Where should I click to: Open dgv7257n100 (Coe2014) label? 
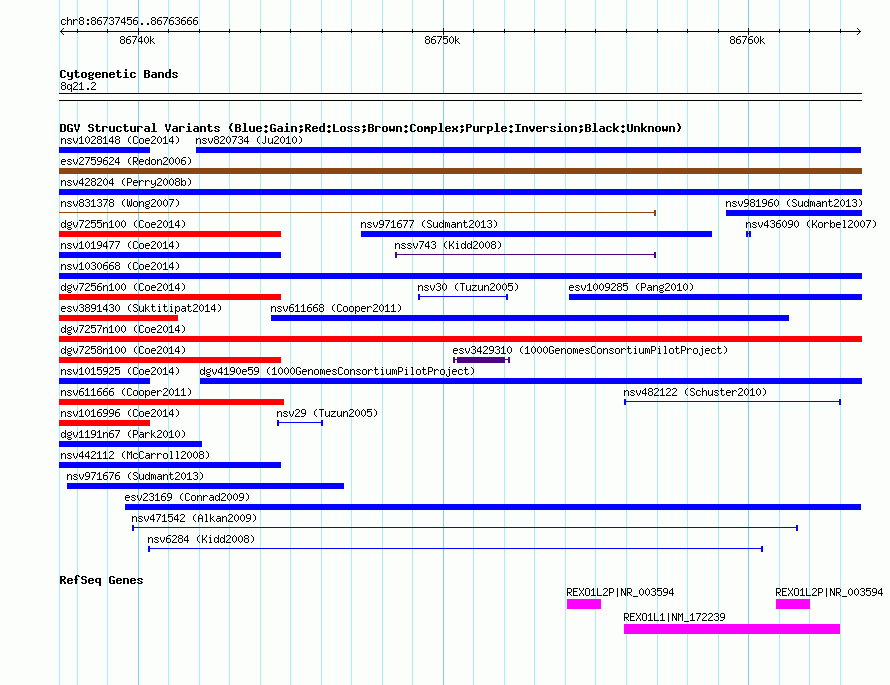click(x=123, y=329)
